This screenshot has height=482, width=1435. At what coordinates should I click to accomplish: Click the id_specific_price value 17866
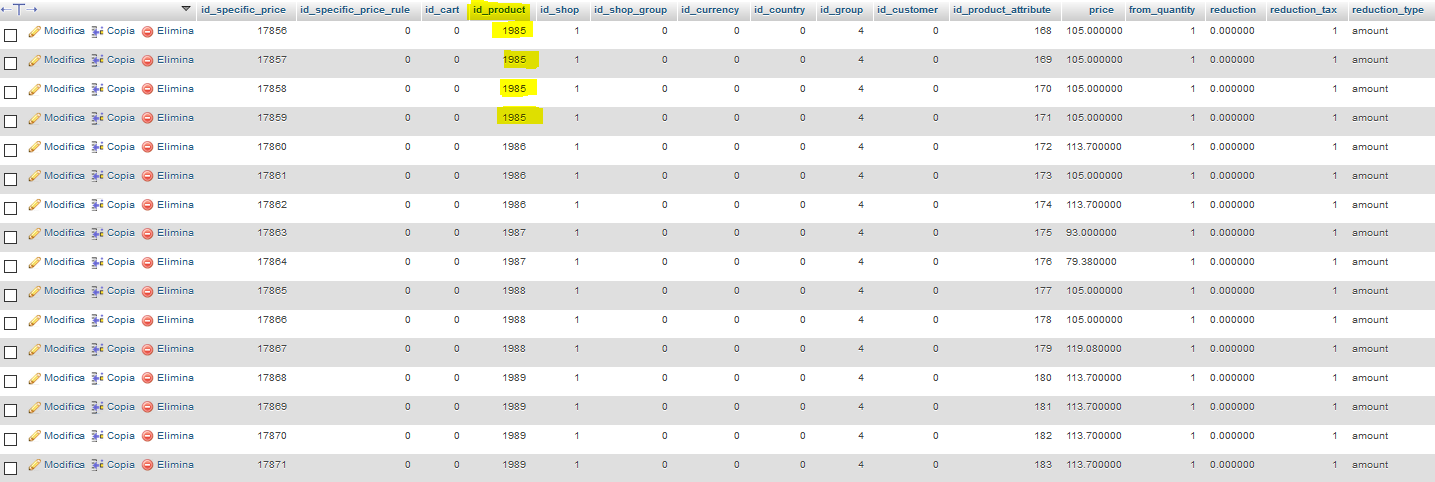tap(272, 320)
